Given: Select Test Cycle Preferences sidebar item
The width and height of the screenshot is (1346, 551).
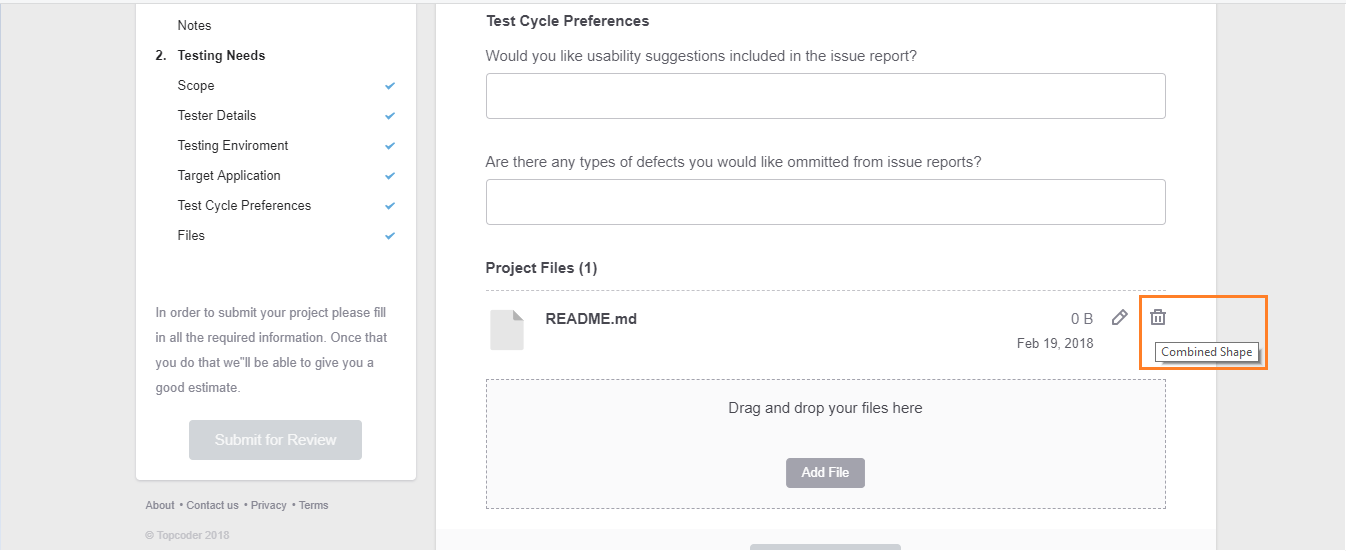Looking at the screenshot, I should [244, 206].
